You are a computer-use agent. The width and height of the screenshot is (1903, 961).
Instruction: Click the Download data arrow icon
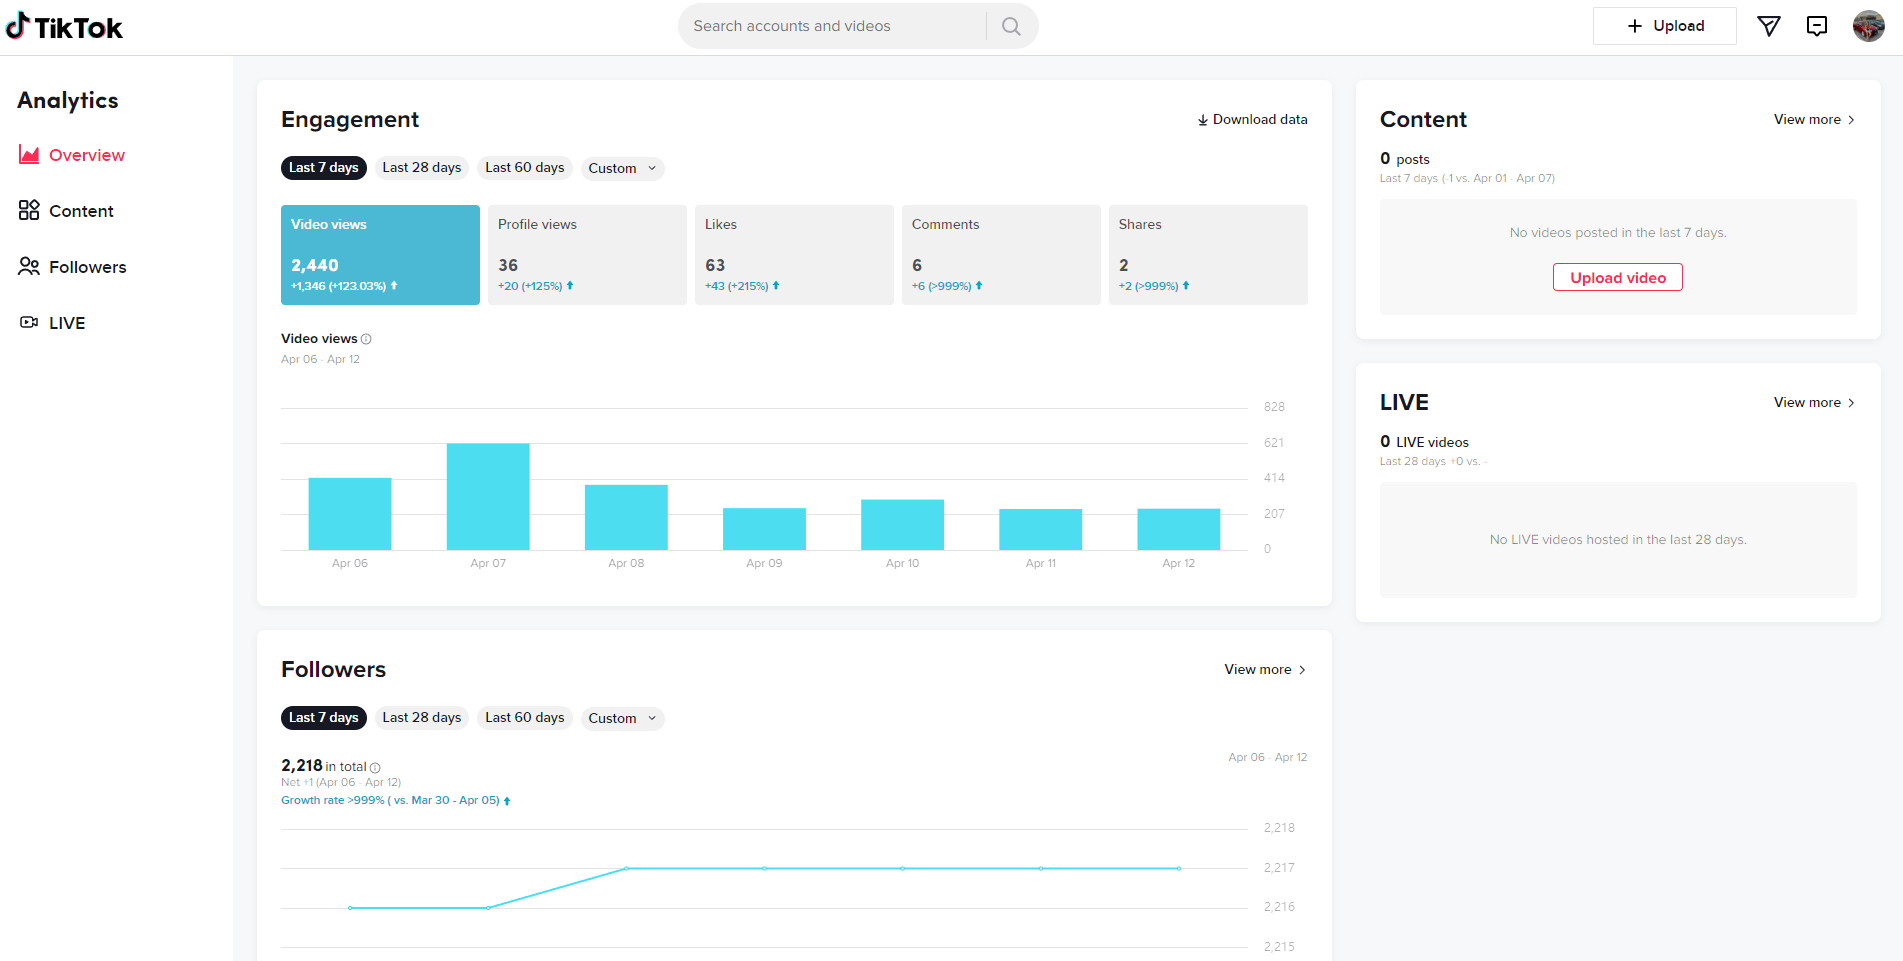pyautogui.click(x=1203, y=120)
